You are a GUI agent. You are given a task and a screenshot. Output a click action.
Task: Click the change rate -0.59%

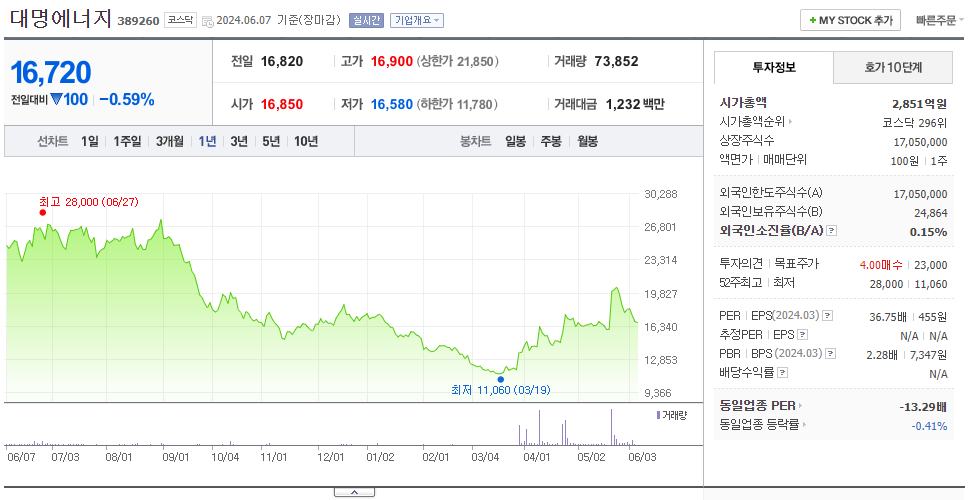[127, 99]
